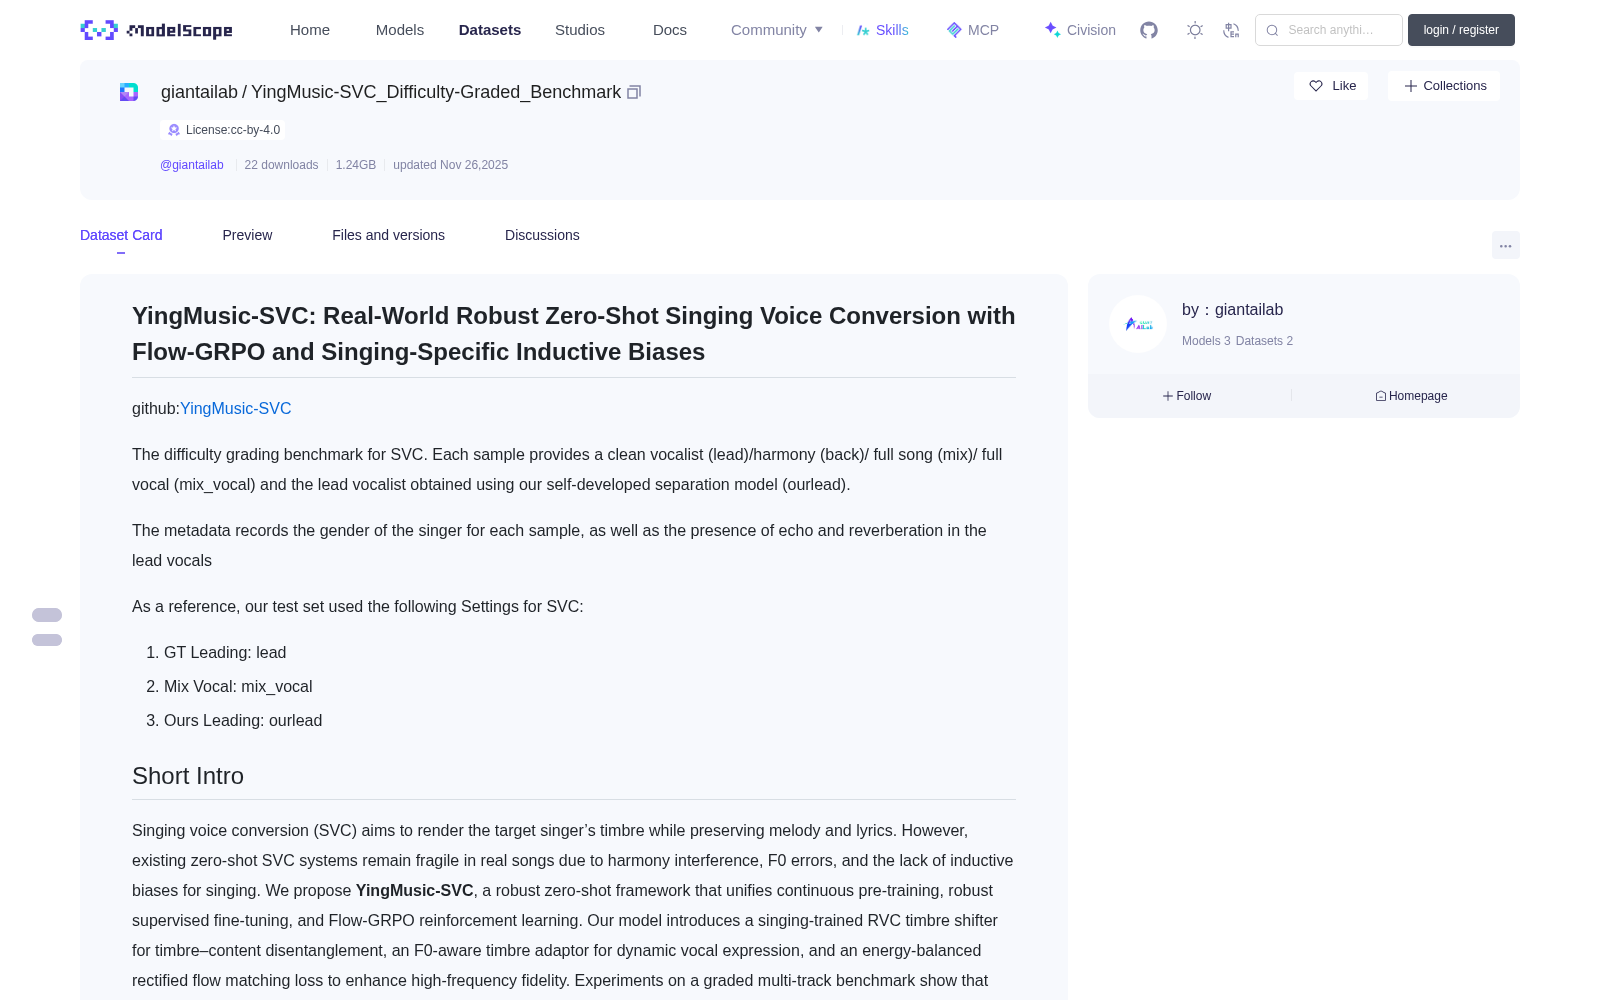Visit giantailab Homepage
The image size is (1600, 1000).
click(1411, 396)
